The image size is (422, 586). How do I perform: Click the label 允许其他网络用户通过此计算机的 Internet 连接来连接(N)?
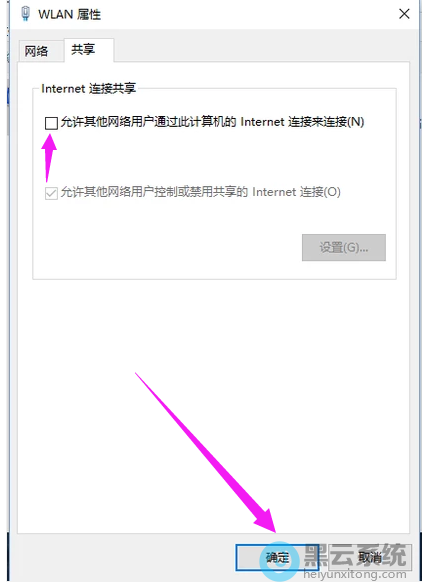(x=212, y=122)
